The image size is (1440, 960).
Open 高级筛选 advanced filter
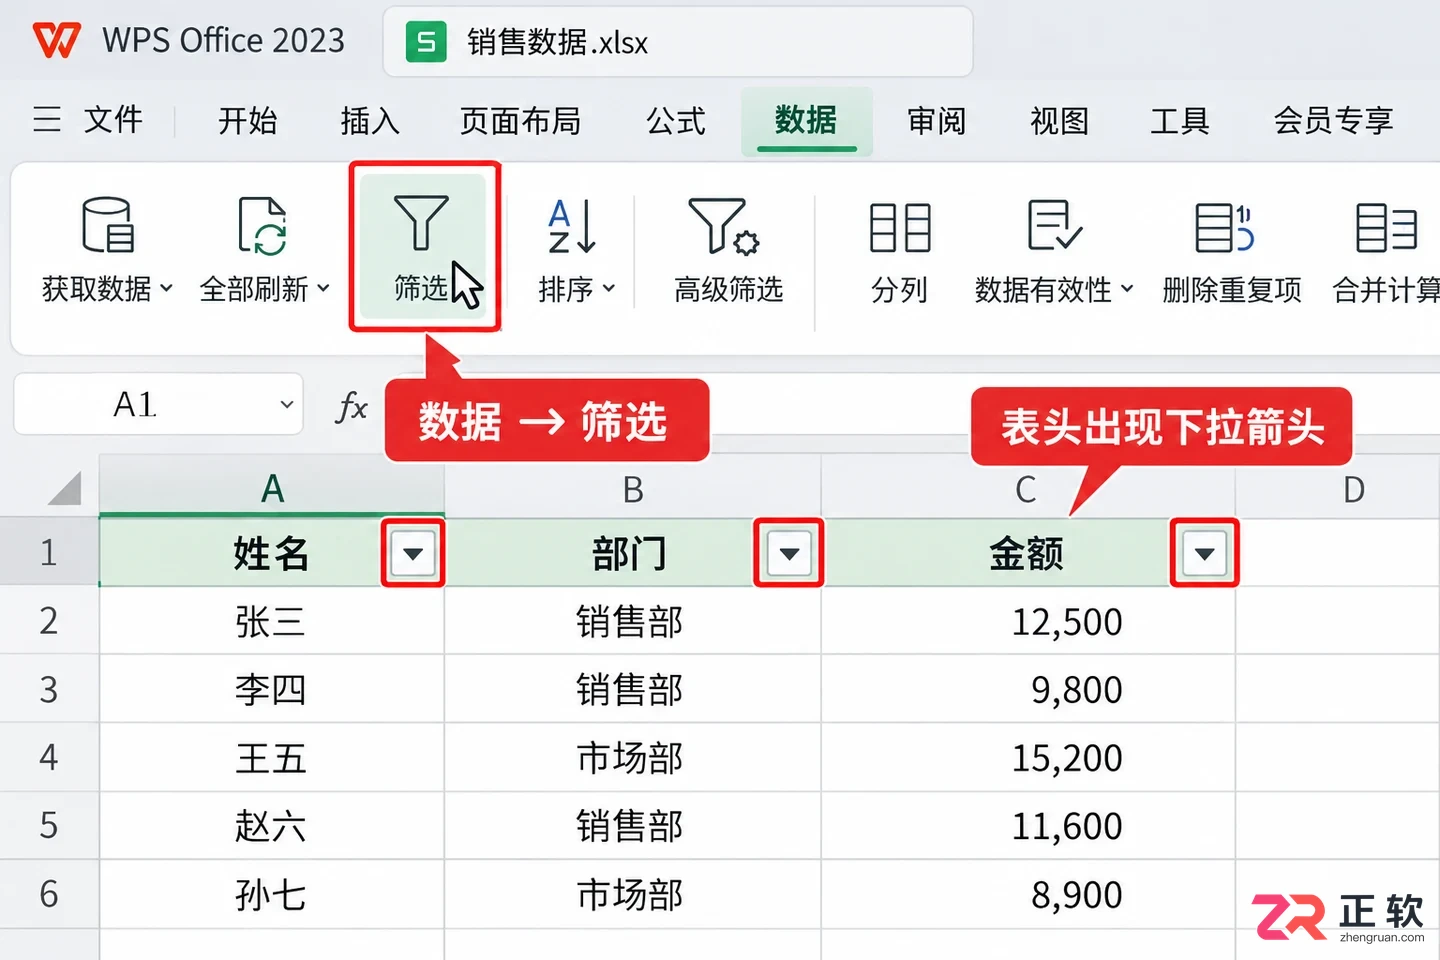click(727, 250)
